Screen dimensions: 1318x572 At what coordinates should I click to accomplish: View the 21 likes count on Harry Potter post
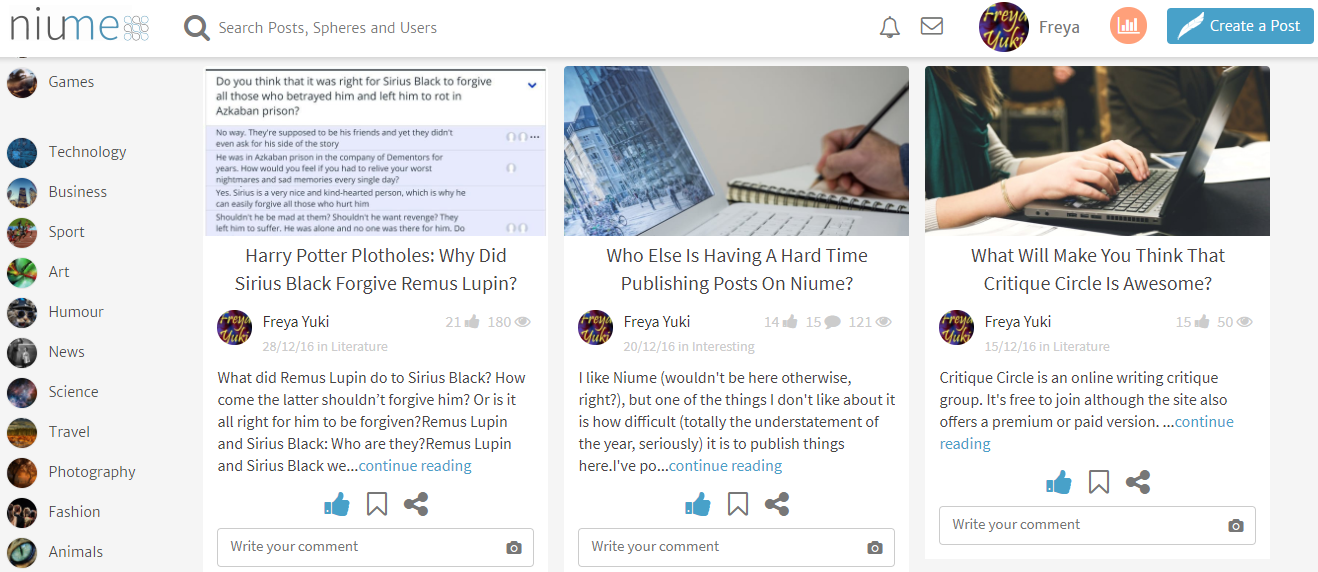pyautogui.click(x=462, y=322)
